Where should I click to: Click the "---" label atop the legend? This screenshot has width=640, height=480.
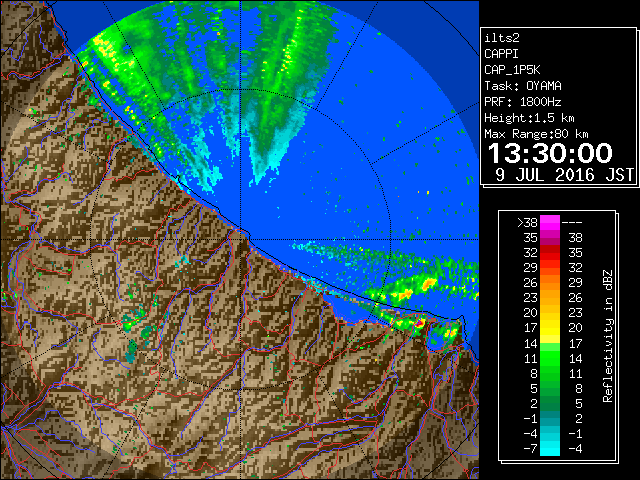point(572,223)
